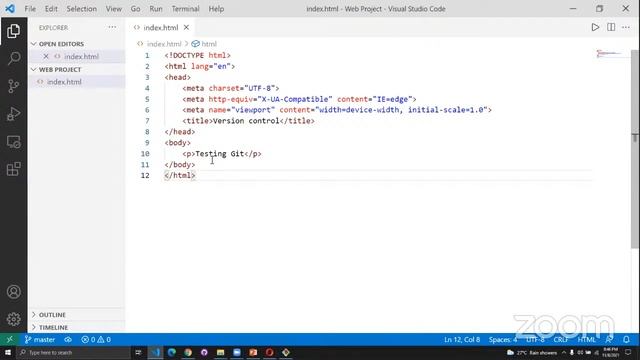Close the index.html editor tab
This screenshot has width=640, height=360.
[x=186, y=27]
